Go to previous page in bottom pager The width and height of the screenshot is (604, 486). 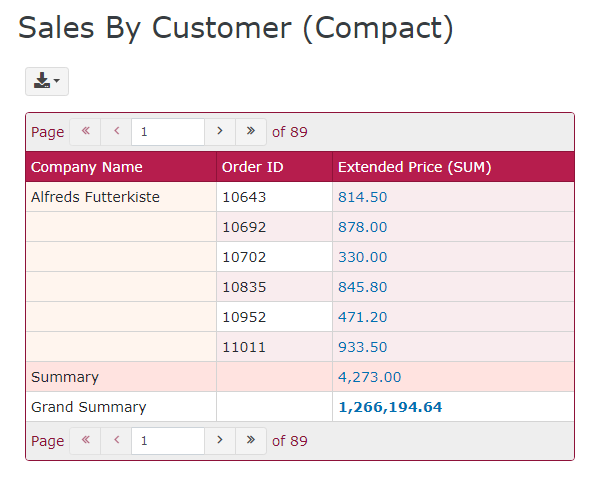117,440
